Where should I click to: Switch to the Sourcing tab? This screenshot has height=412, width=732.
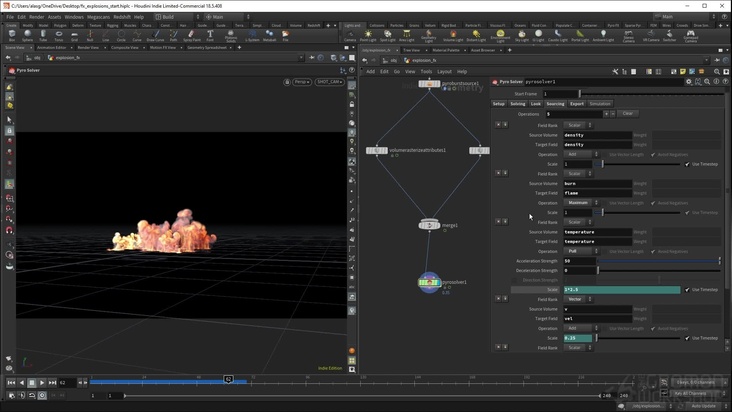[555, 104]
